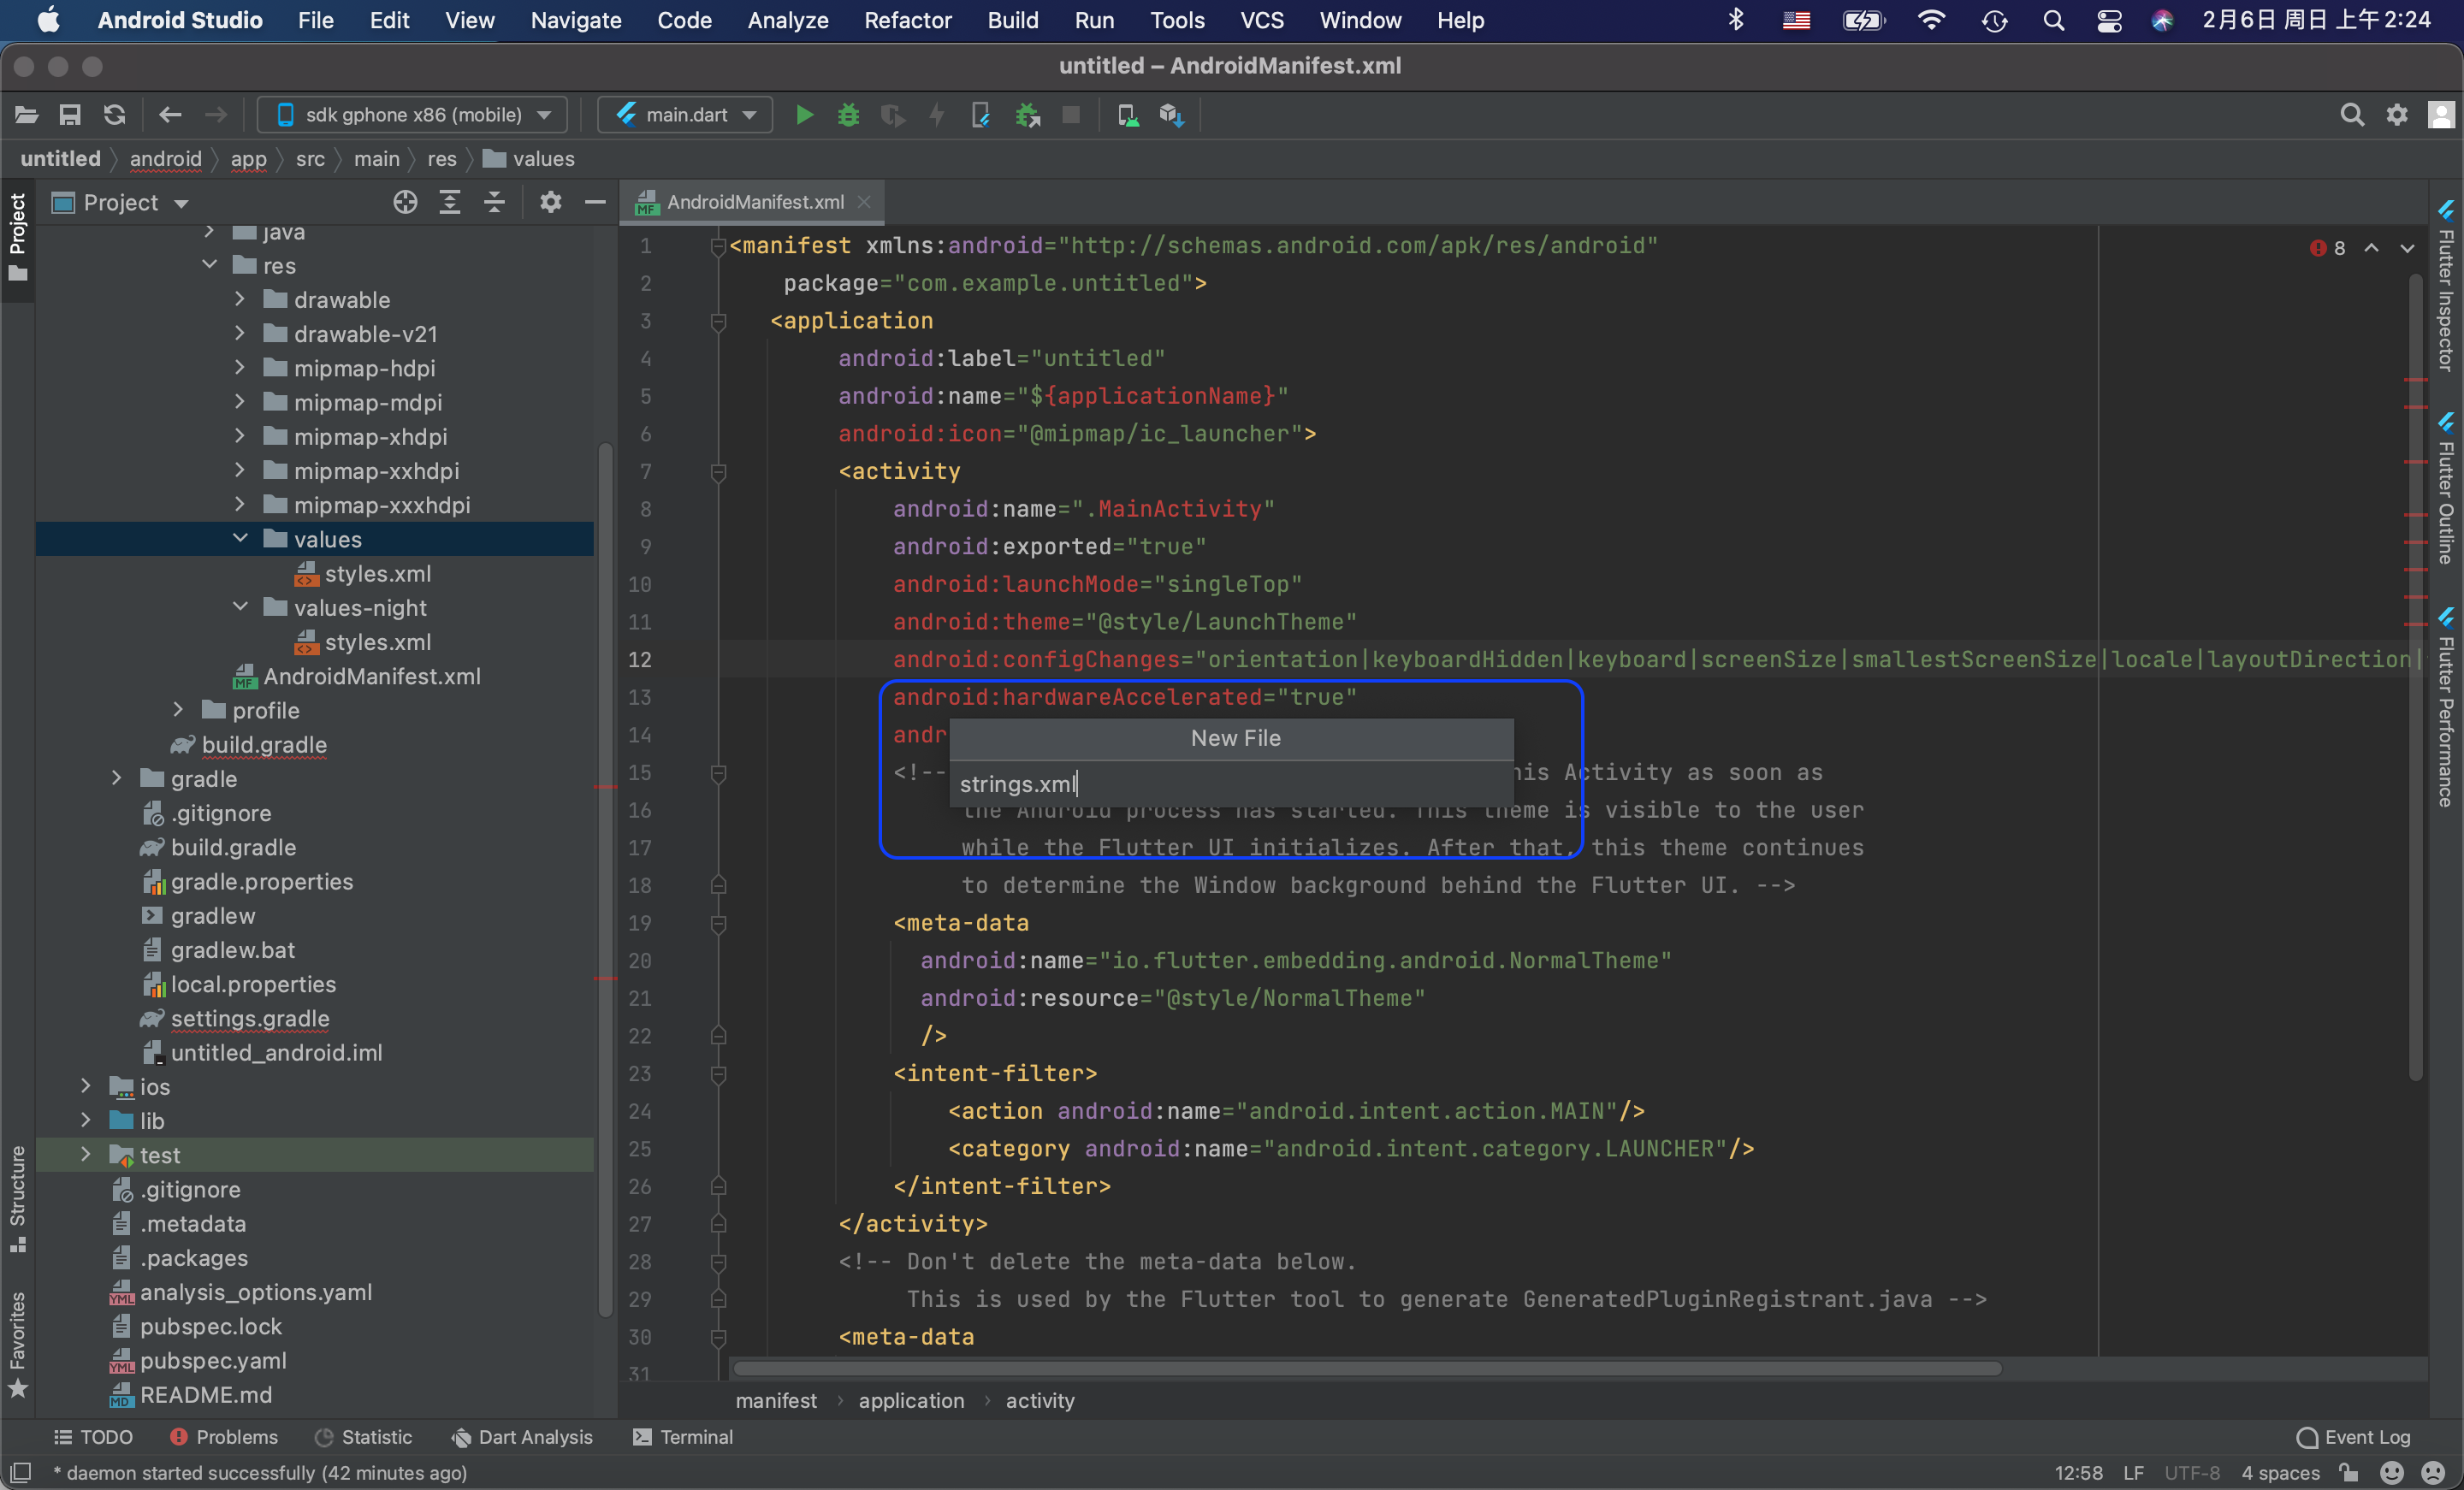2464x1490 pixels.
Task: Open the VCS menu
Action: tap(1261, 20)
